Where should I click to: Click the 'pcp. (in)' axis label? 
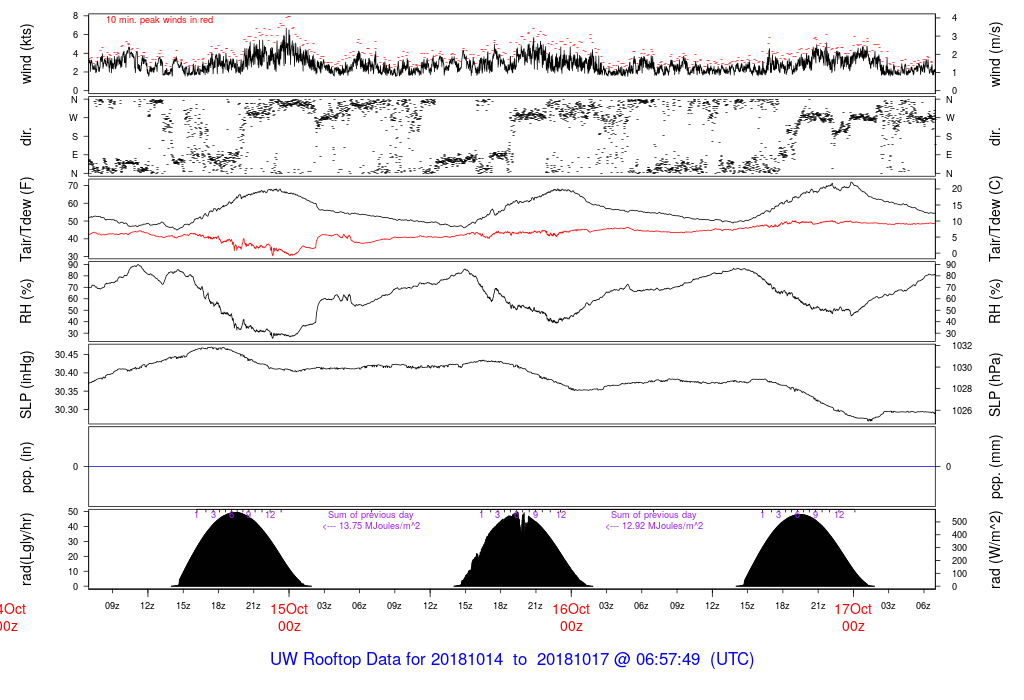click(26, 467)
